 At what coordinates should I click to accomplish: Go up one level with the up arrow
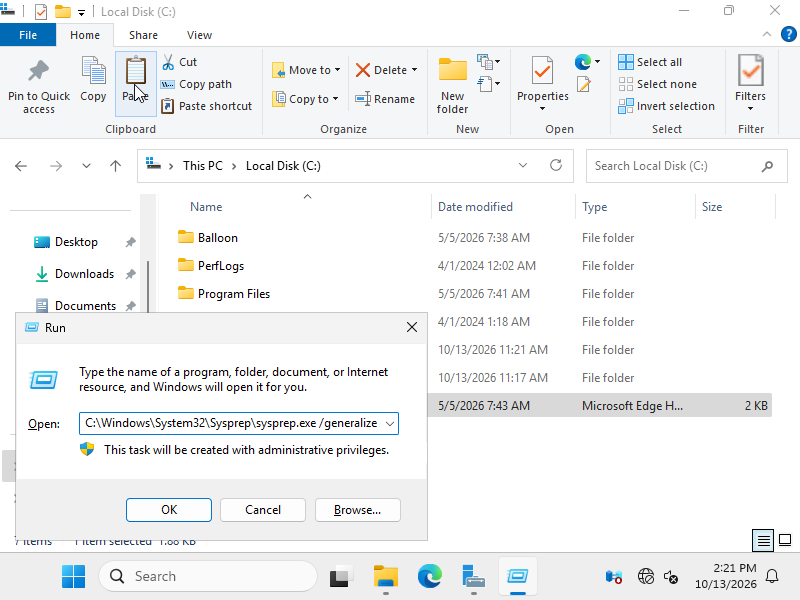click(x=115, y=166)
